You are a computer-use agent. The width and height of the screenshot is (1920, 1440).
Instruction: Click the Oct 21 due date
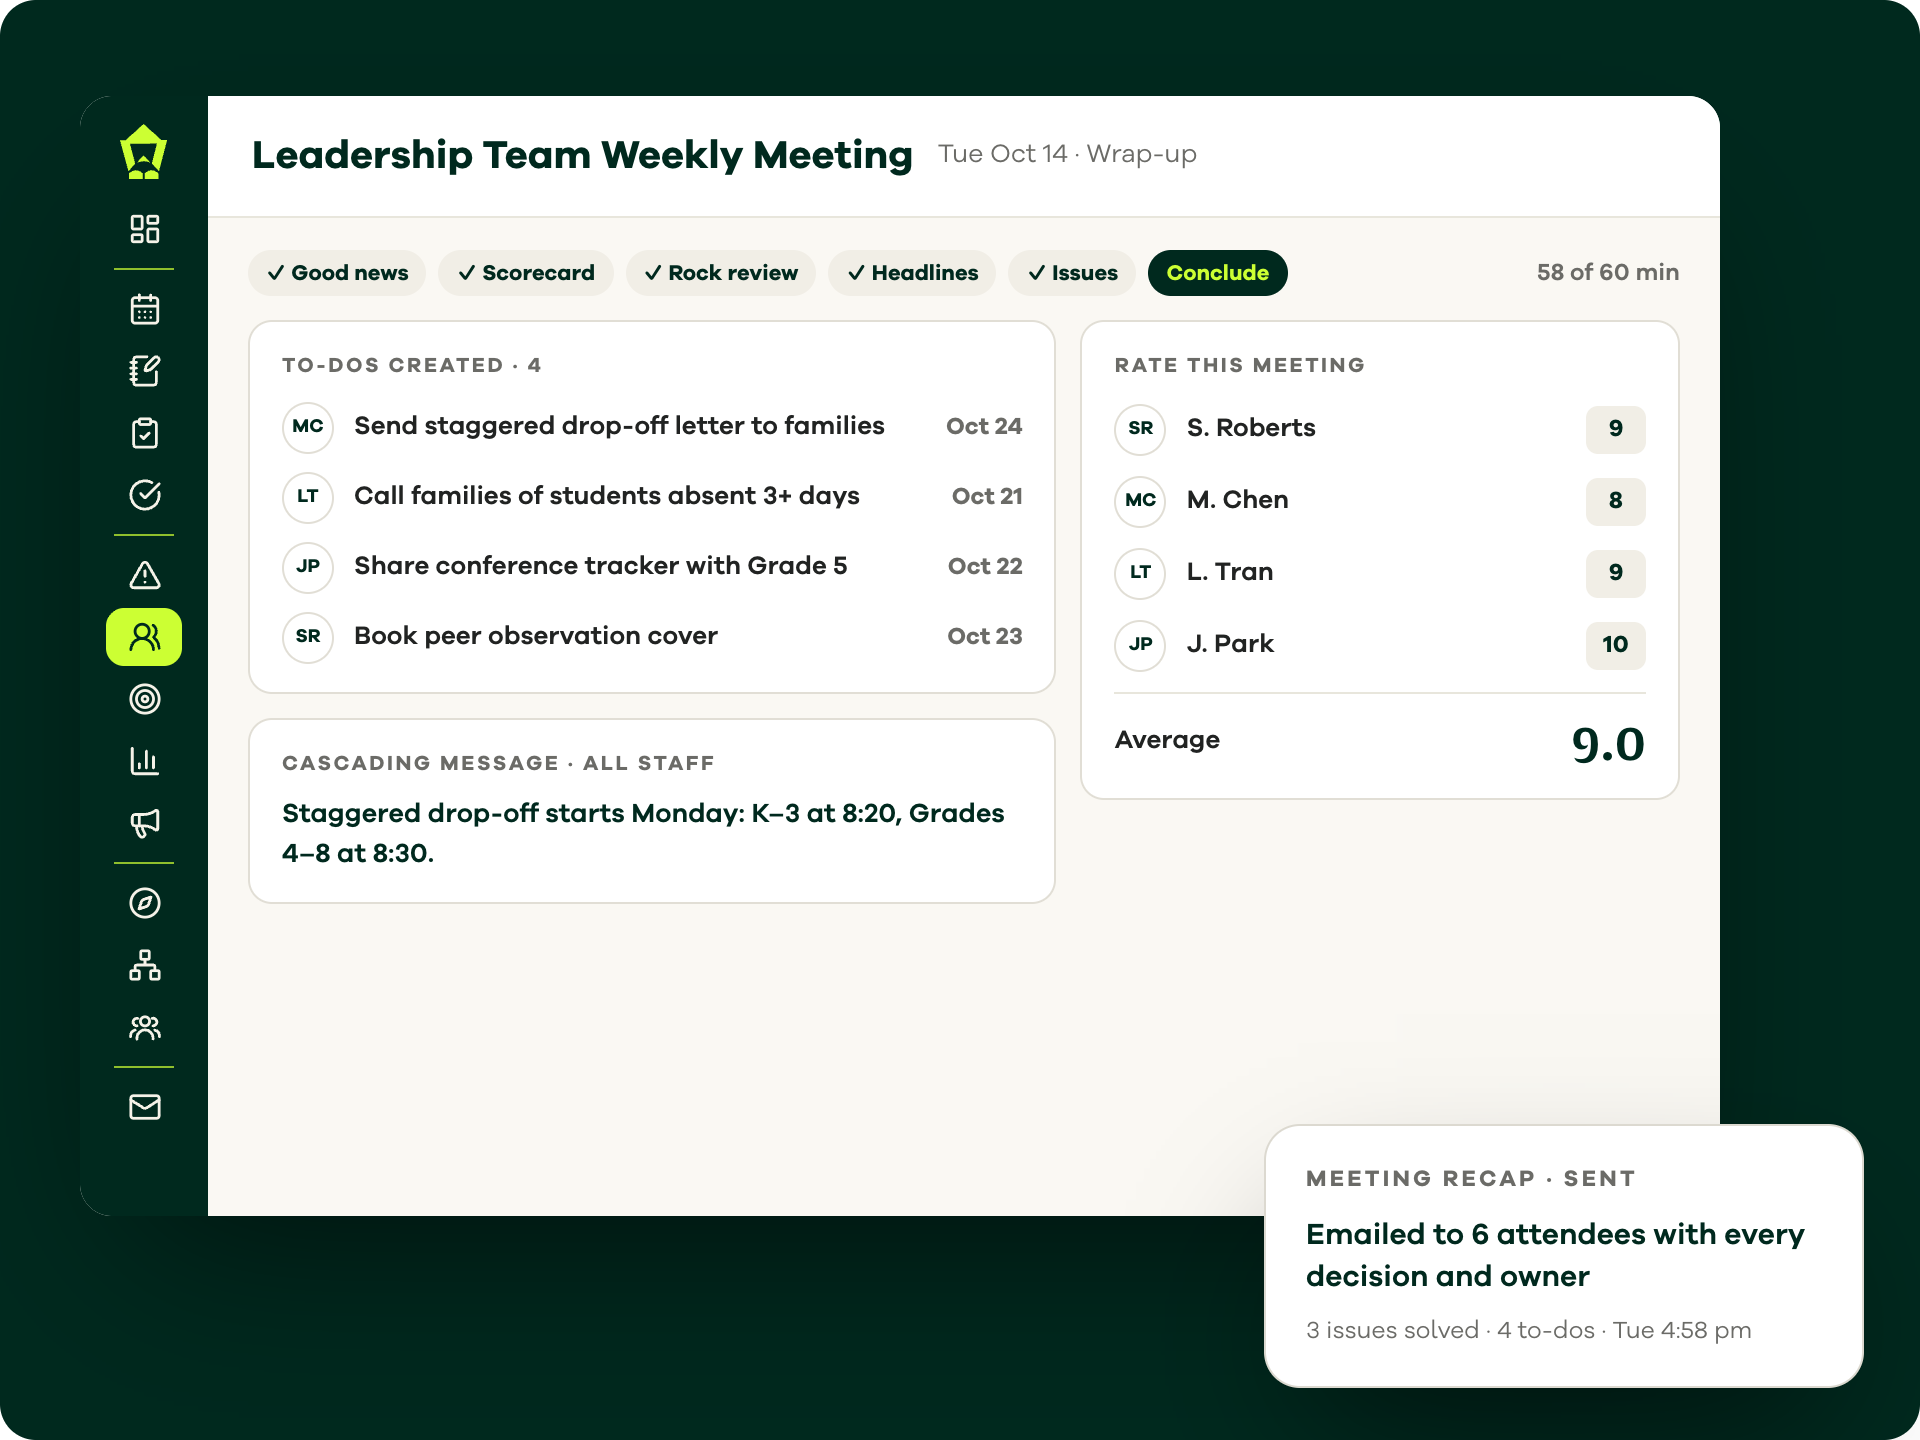click(x=987, y=496)
